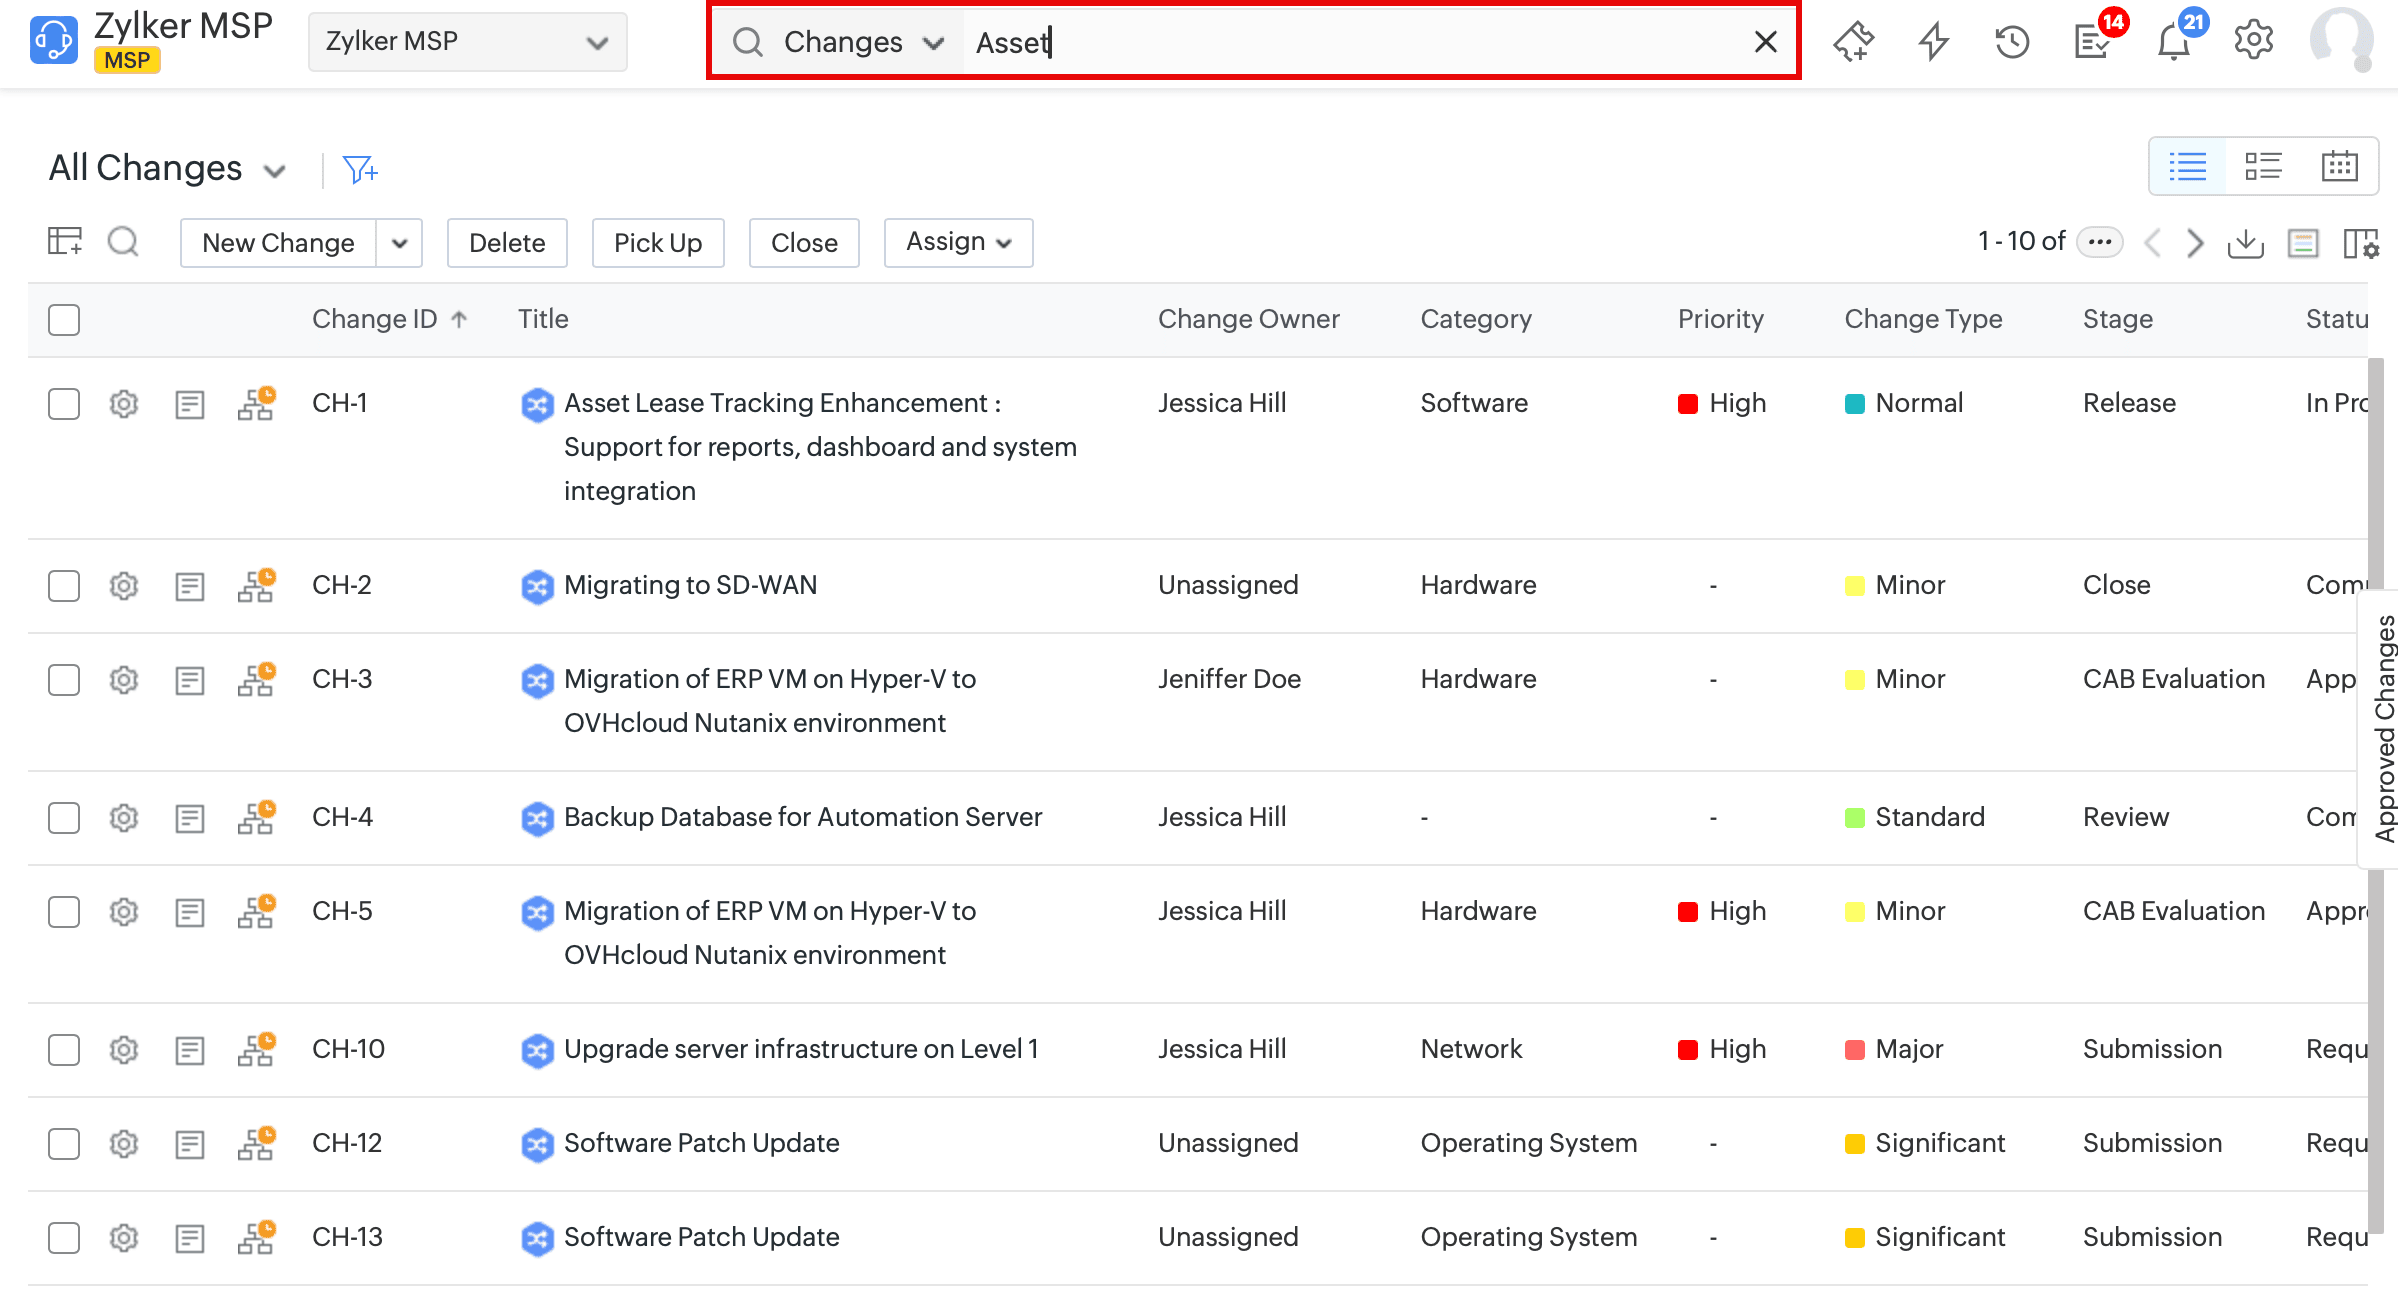Check the CH-1 row checkbox
The height and width of the screenshot is (1298, 2398).
(x=64, y=404)
